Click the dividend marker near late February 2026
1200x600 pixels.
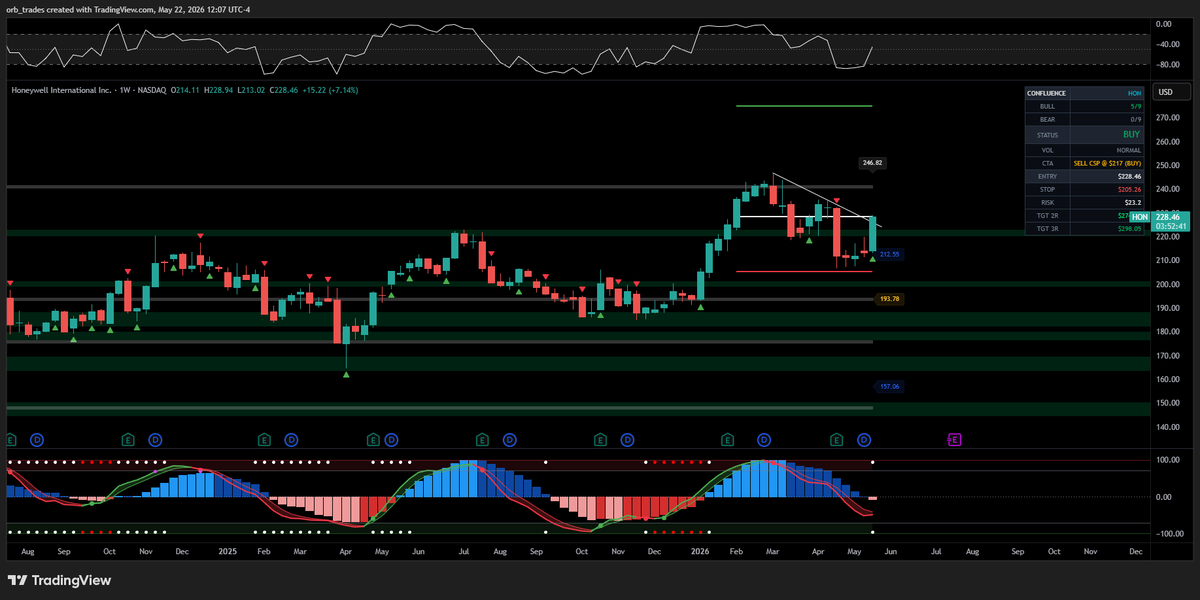coord(764,439)
